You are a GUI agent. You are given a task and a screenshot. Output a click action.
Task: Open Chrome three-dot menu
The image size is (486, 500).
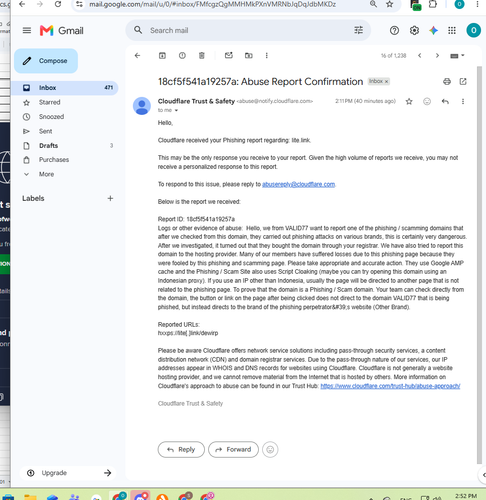[477, 4]
